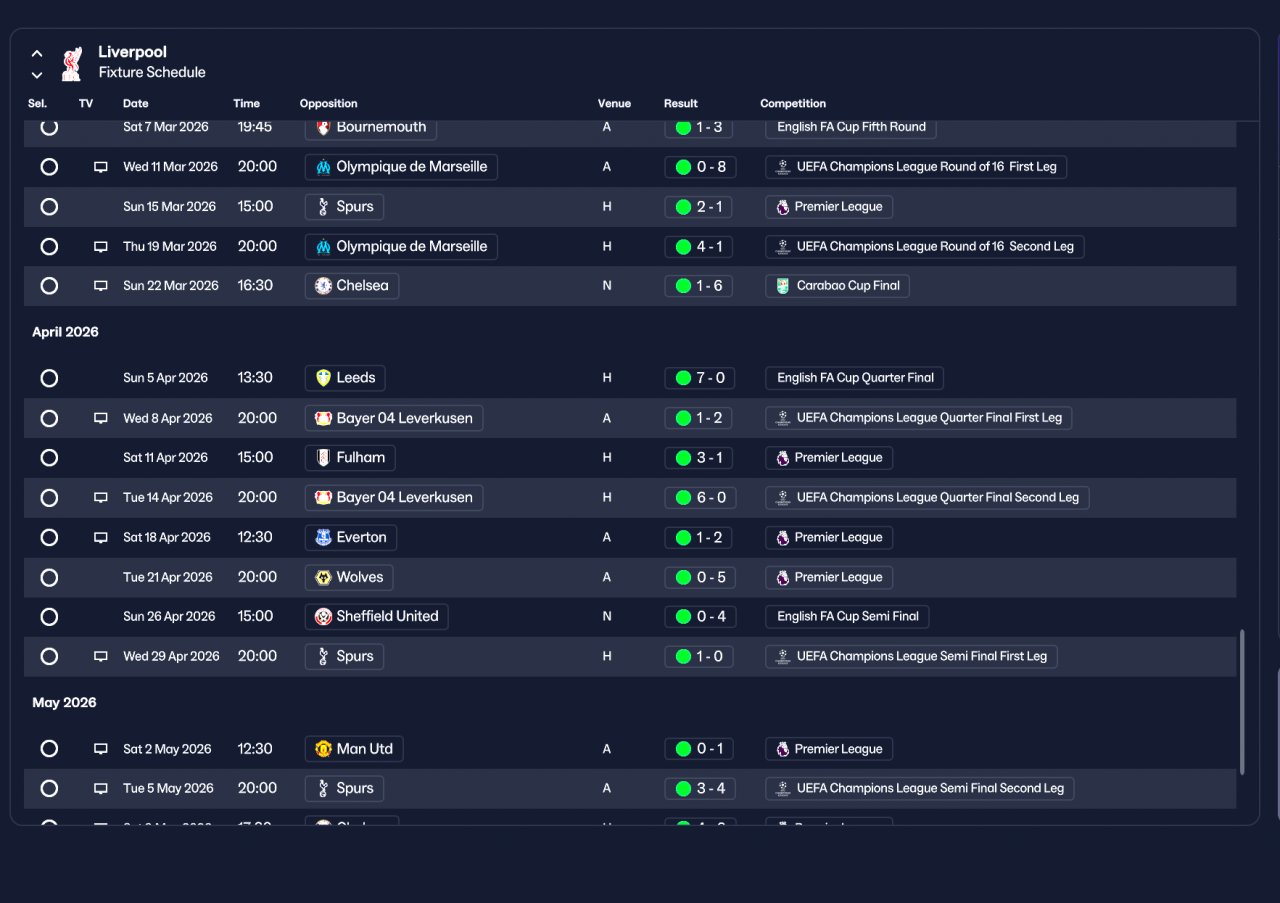Open Champions League Semi Final First Leg

tap(911, 657)
